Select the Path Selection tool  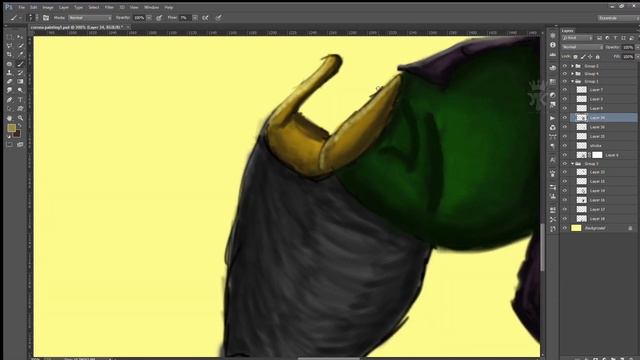[9, 109]
